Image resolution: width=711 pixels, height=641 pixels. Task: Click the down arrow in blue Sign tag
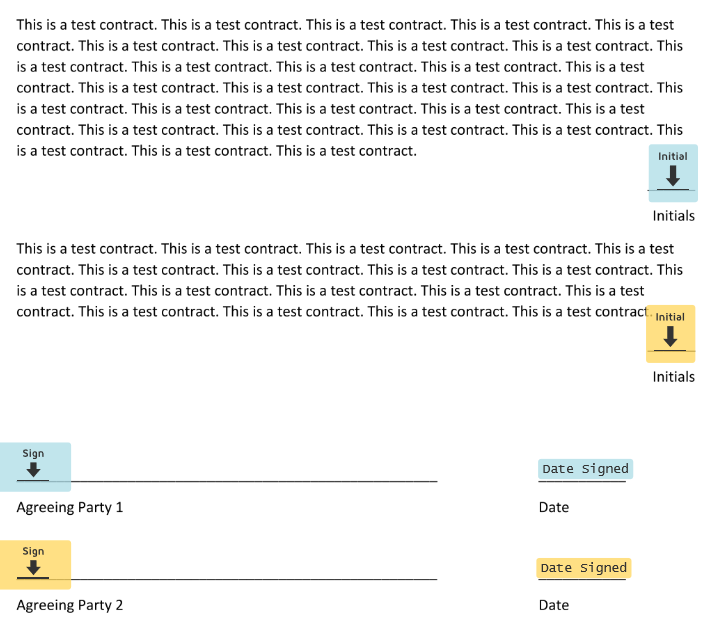pyautogui.click(x=33, y=469)
